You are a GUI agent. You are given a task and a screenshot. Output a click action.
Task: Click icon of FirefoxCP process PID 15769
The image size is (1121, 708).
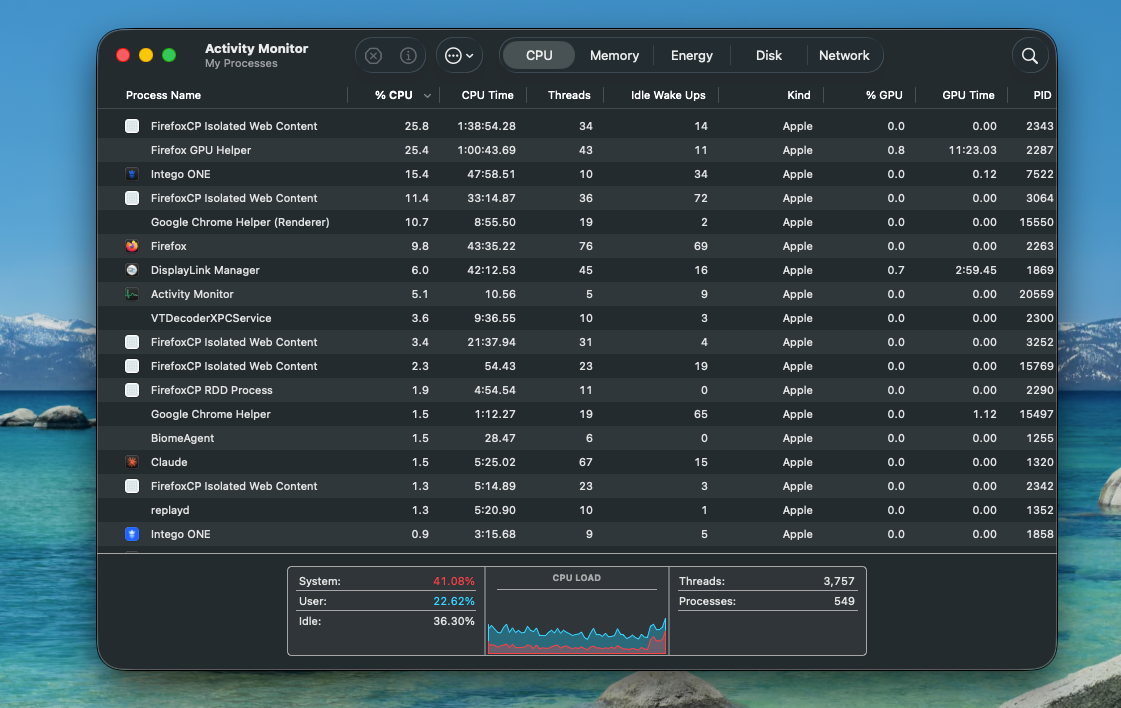coord(132,366)
